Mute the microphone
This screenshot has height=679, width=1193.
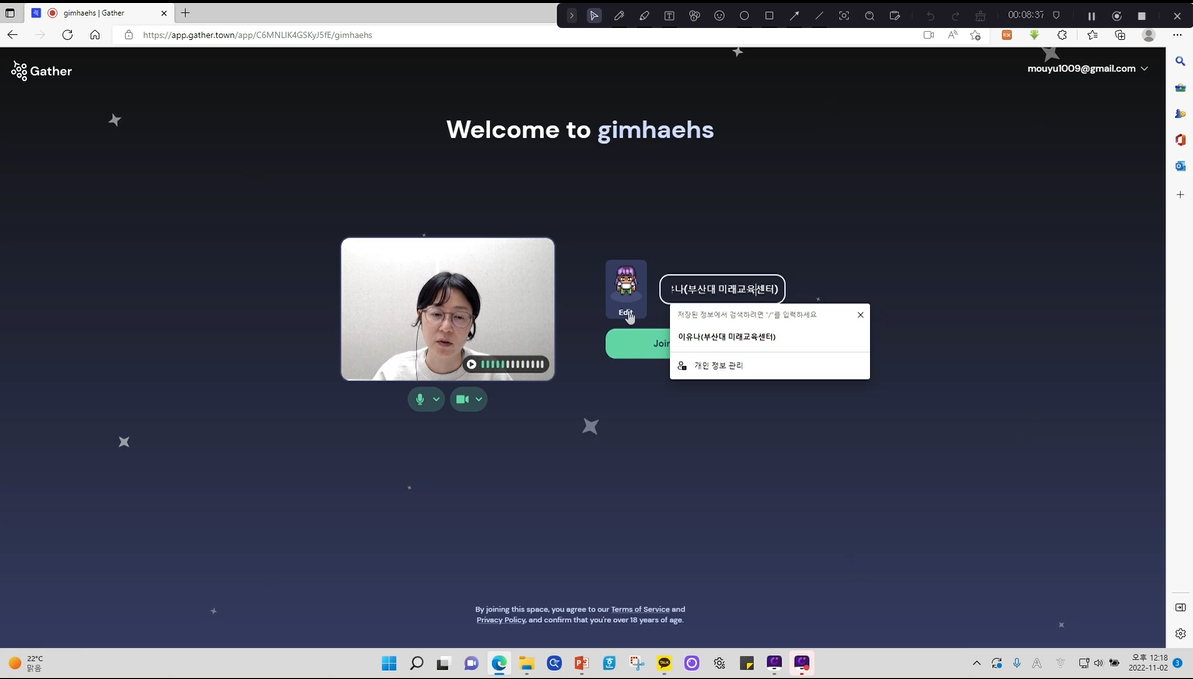[420, 399]
